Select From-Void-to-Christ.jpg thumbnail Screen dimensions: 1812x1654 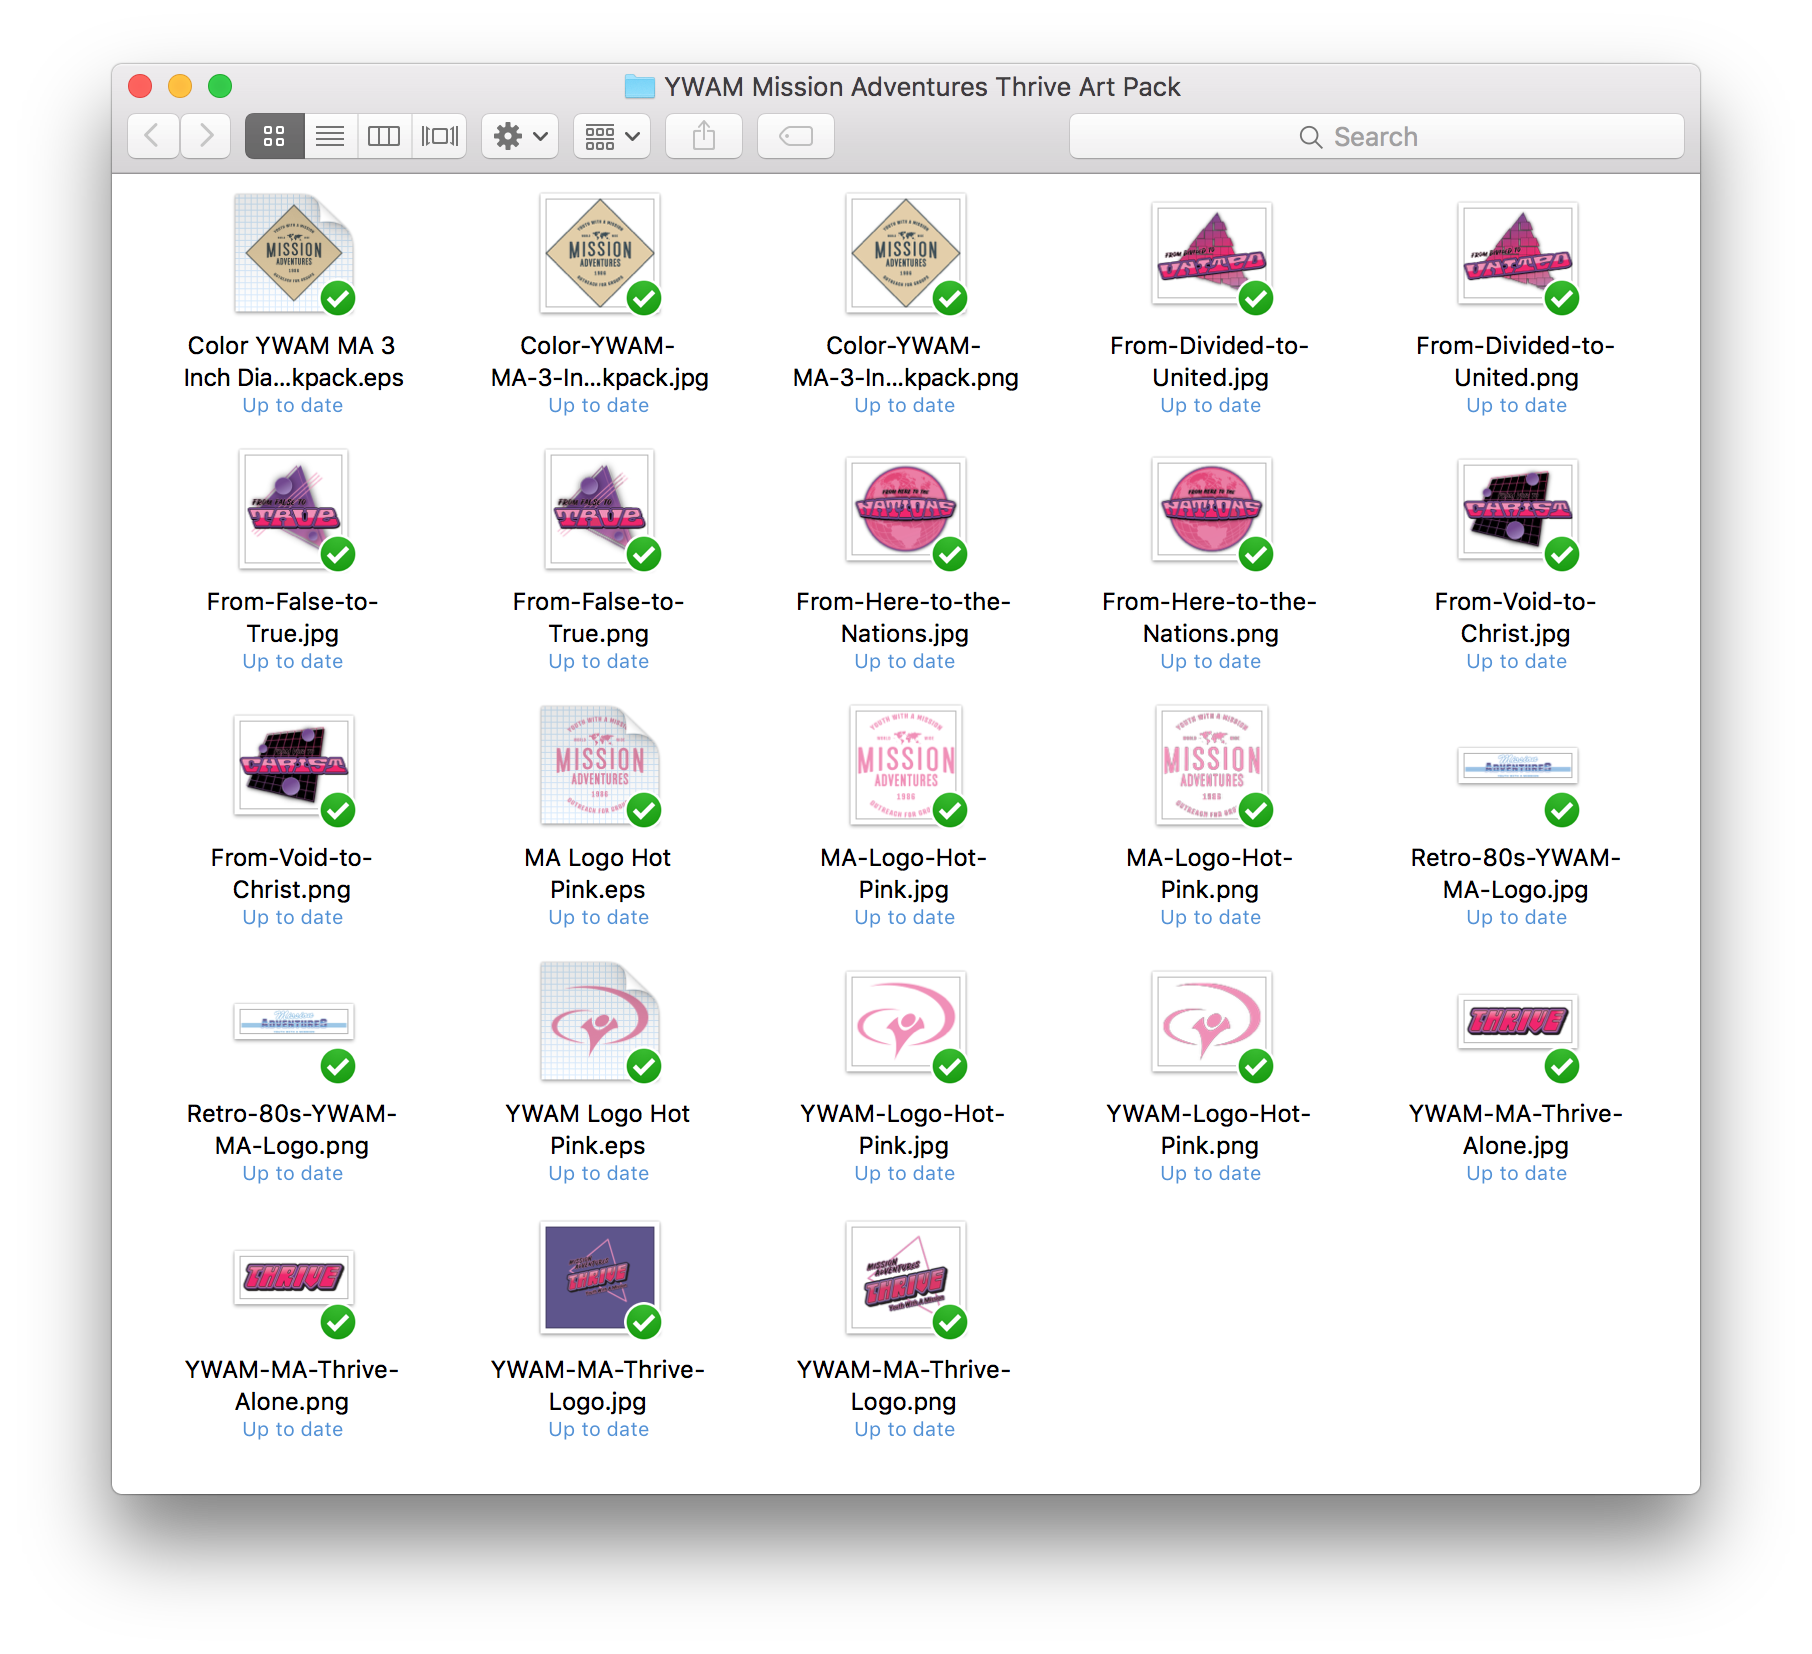pyautogui.click(x=1518, y=510)
